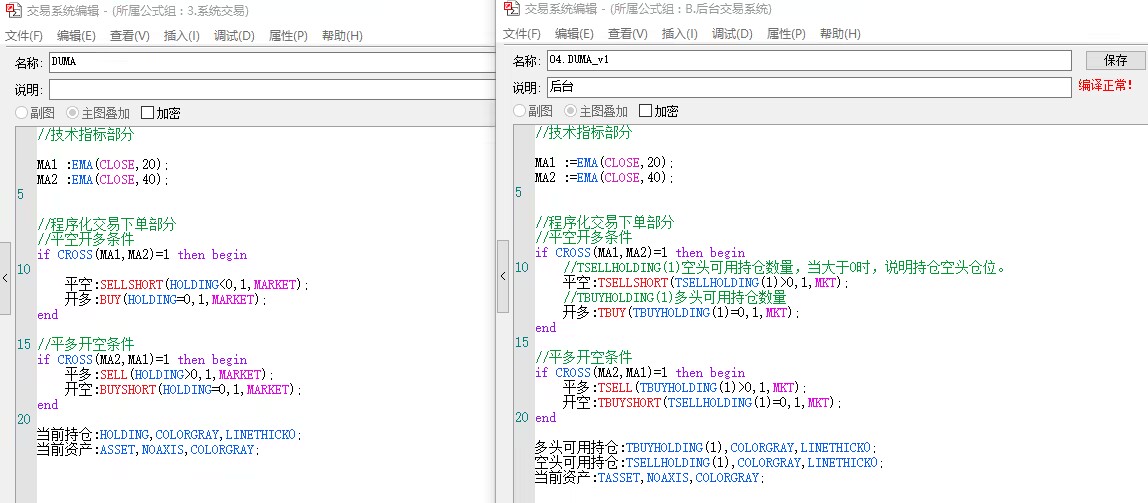Viewport: 1148px width, 503px height.
Task: Click the 说明 field containing 后台
Action: click(x=809, y=87)
